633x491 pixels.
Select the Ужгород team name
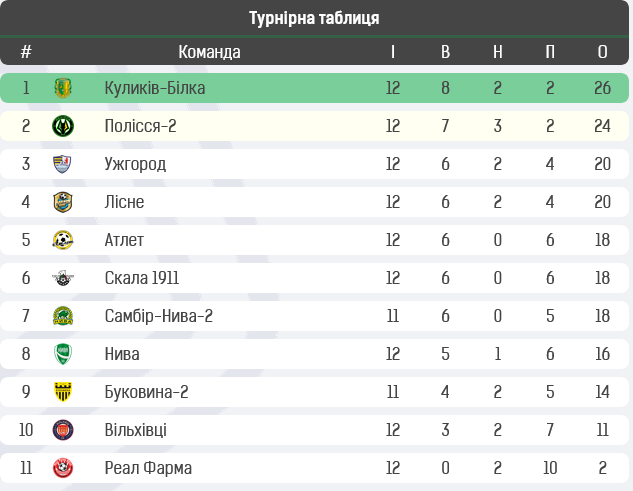pos(135,164)
